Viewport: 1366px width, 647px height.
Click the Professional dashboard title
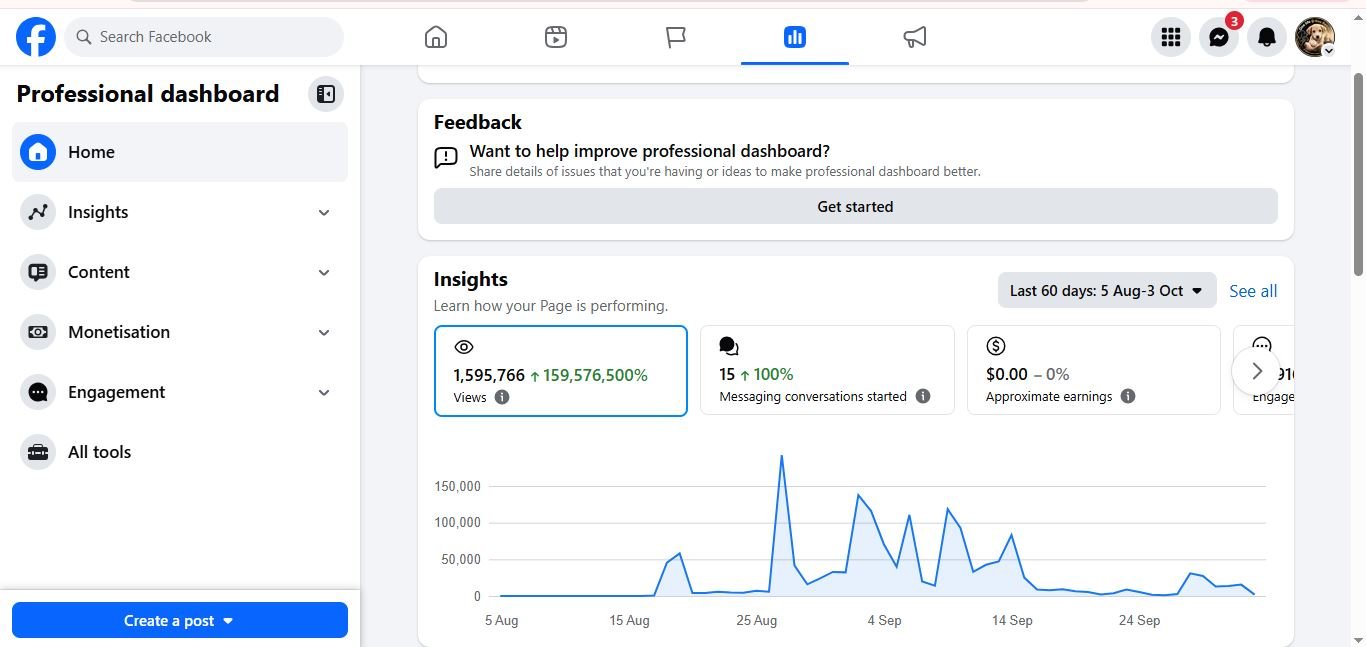coord(148,94)
